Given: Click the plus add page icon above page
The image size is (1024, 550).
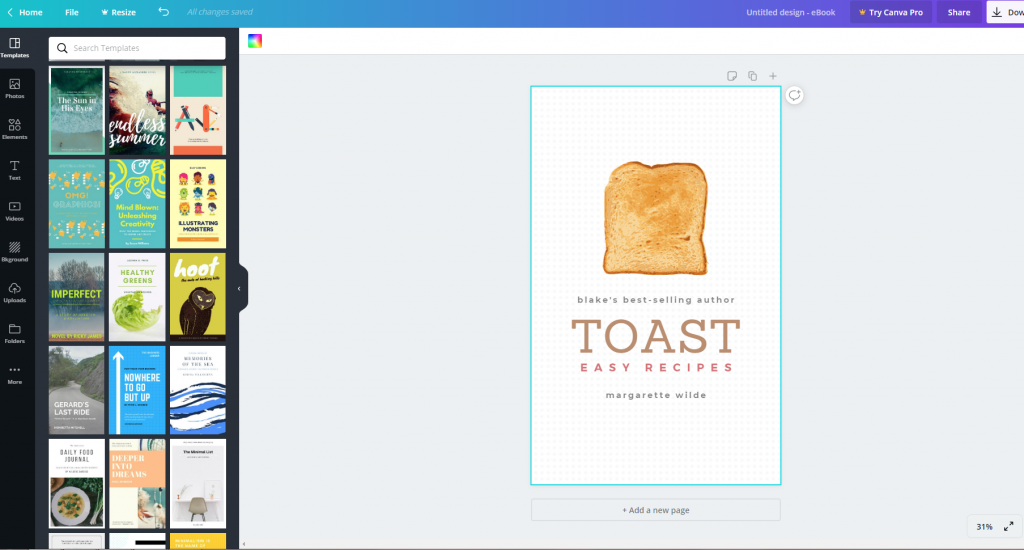Looking at the screenshot, I should pos(773,76).
